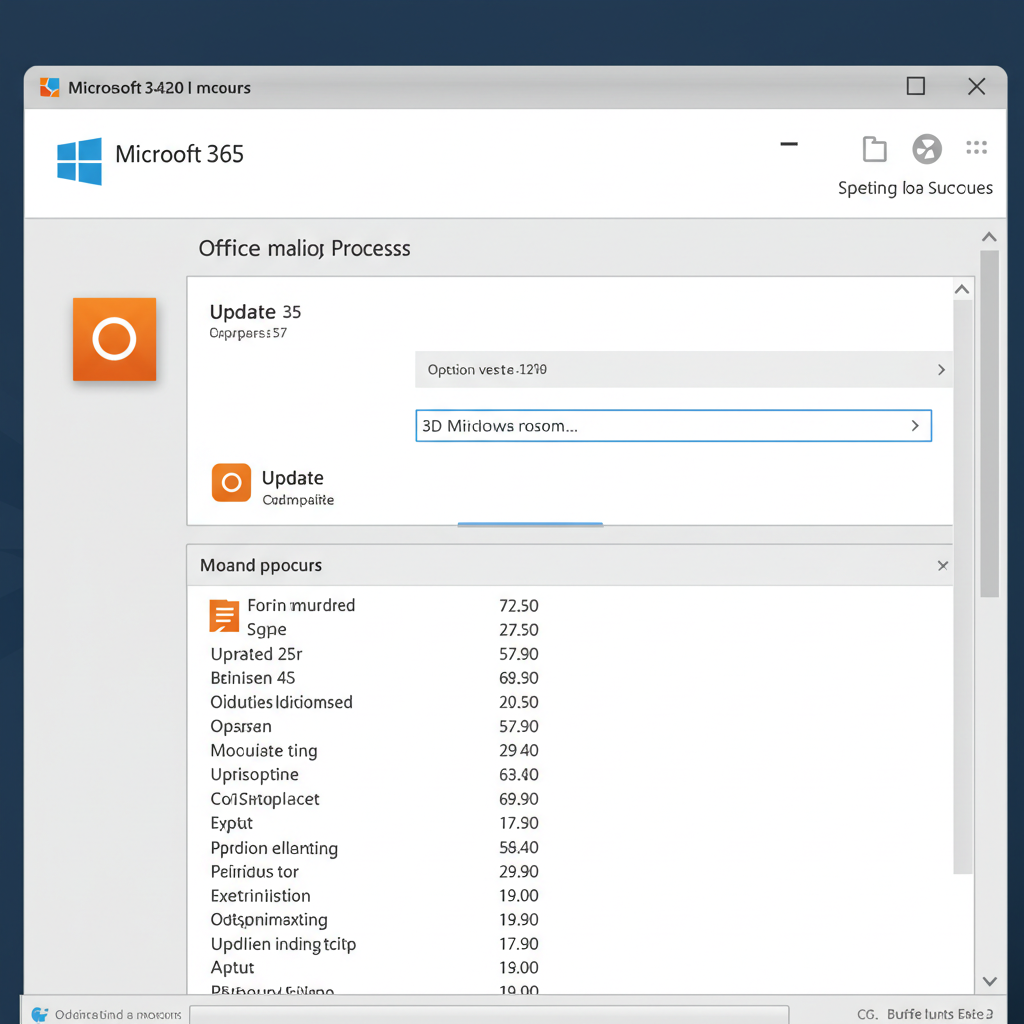
Task: Open the dots grid menu icon
Action: 976,148
